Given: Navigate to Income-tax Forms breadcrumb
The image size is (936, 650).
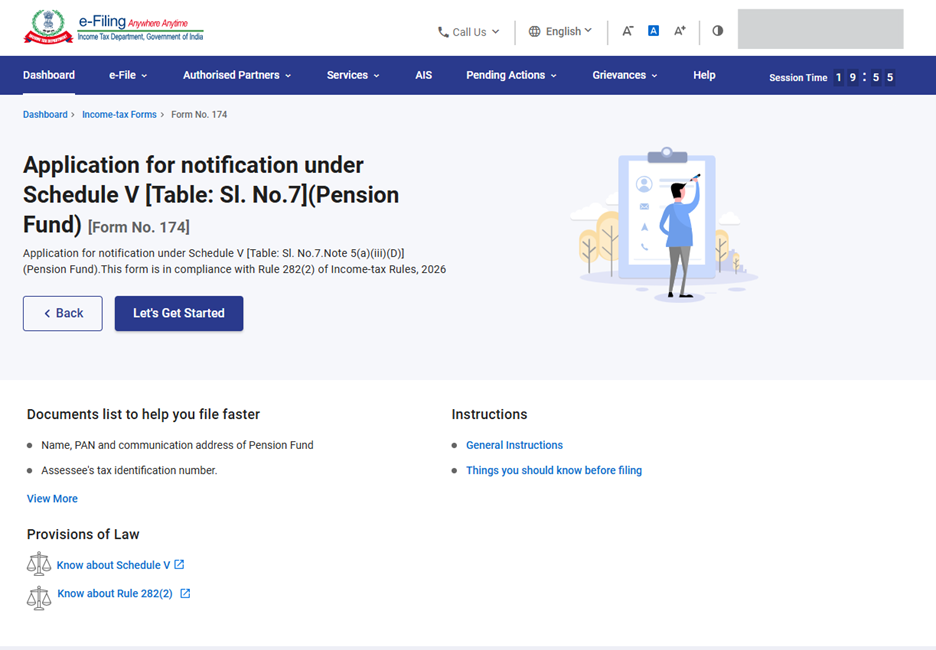Looking at the screenshot, I should (119, 115).
